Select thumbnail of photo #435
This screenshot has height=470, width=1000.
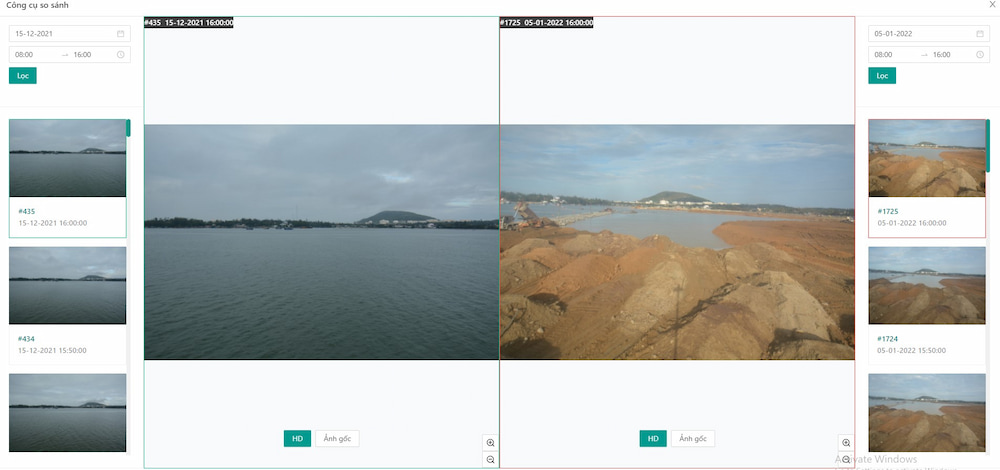point(68,158)
